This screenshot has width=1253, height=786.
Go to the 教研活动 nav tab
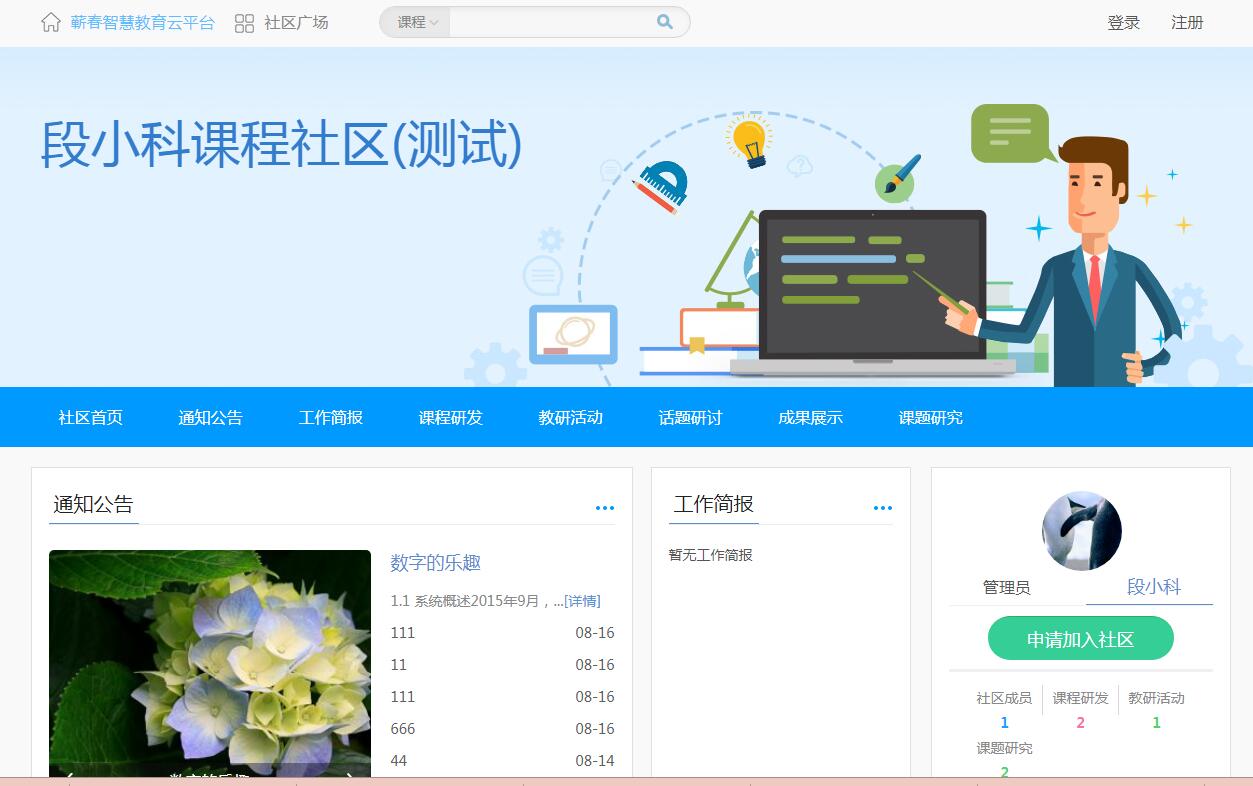coord(570,418)
